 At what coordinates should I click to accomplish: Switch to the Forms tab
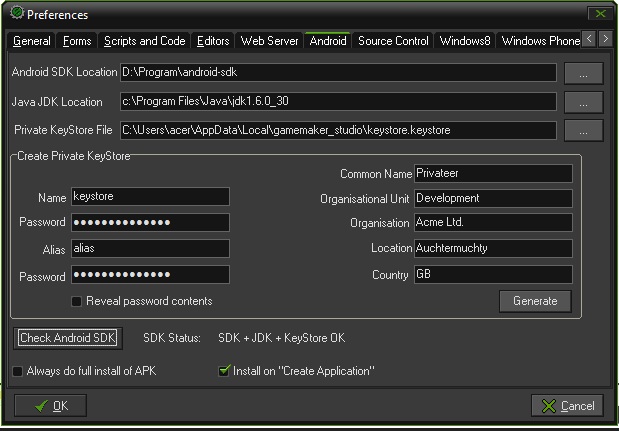click(x=77, y=41)
